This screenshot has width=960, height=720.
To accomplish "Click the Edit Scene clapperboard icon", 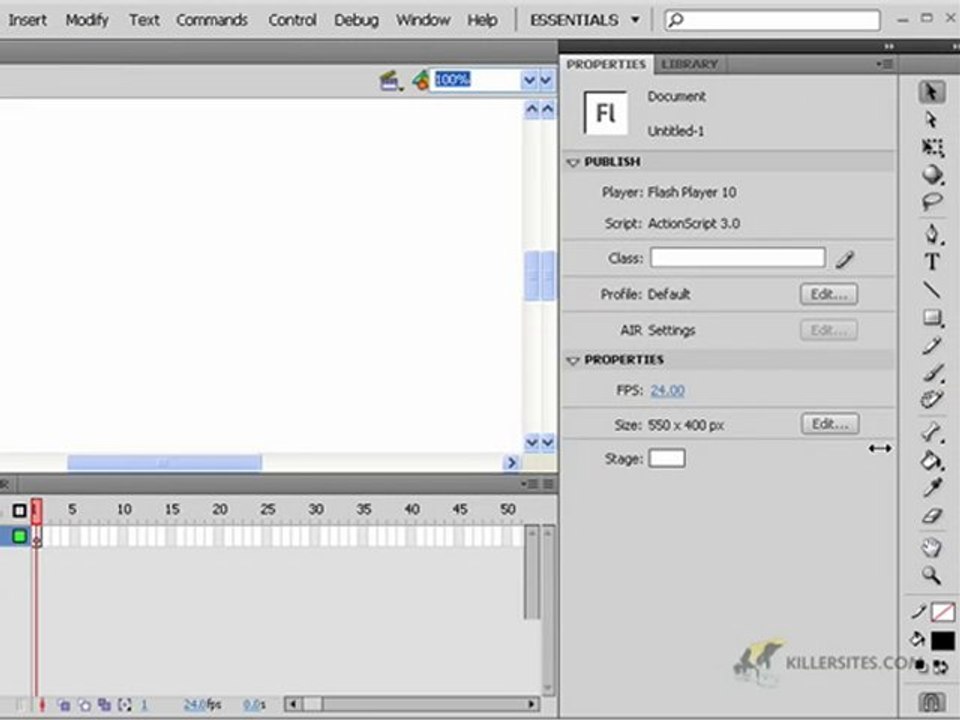I will tap(390, 81).
